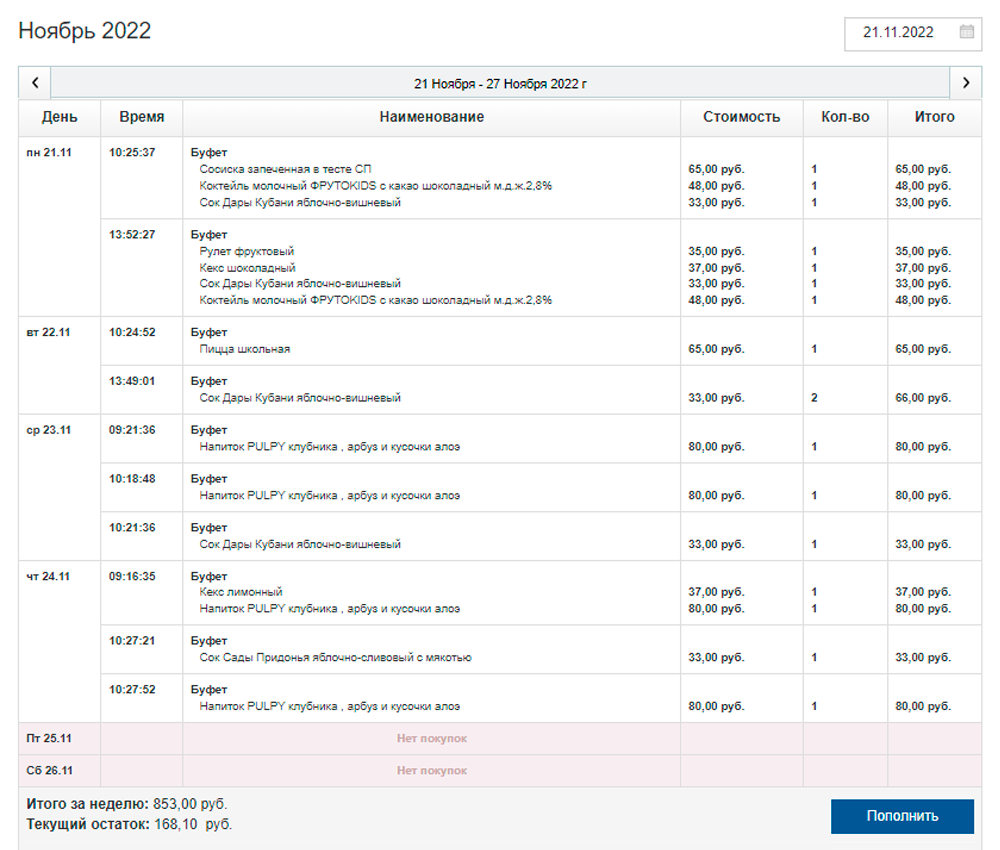This screenshot has height=850, width=1000.
Task: Click Буфет label in the 10:24:52 purchase
Action: click(x=209, y=332)
